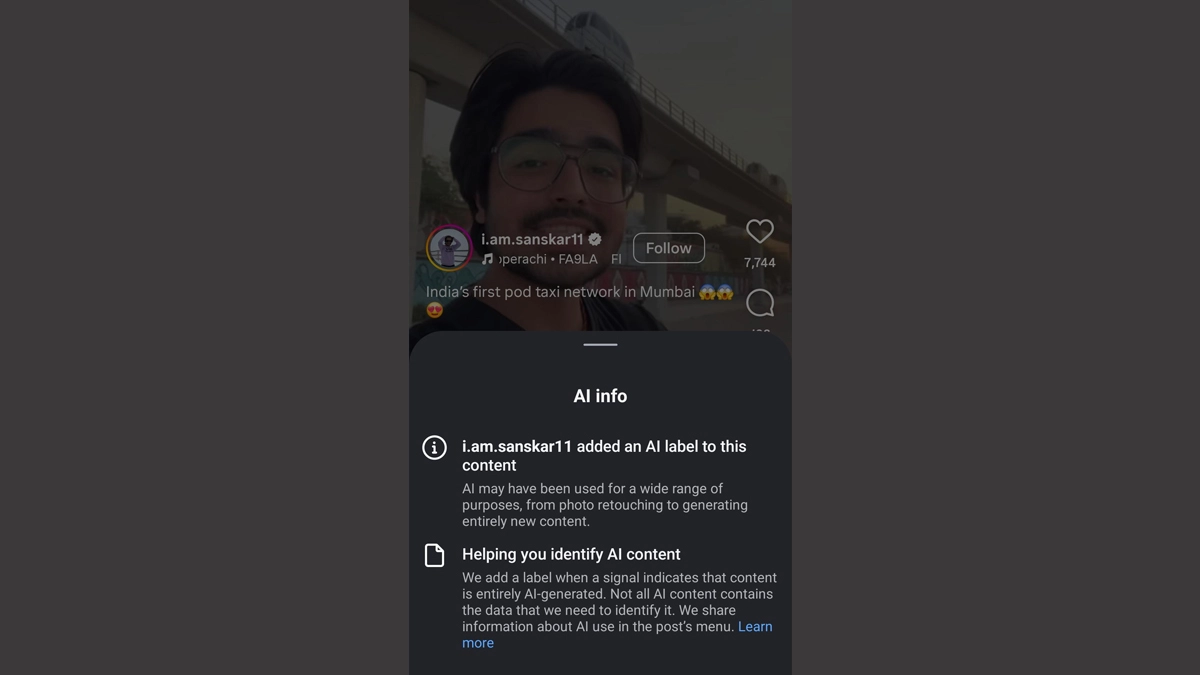This screenshot has height=675, width=1200.
Task: Click the AI info sheet title
Action: [600, 396]
